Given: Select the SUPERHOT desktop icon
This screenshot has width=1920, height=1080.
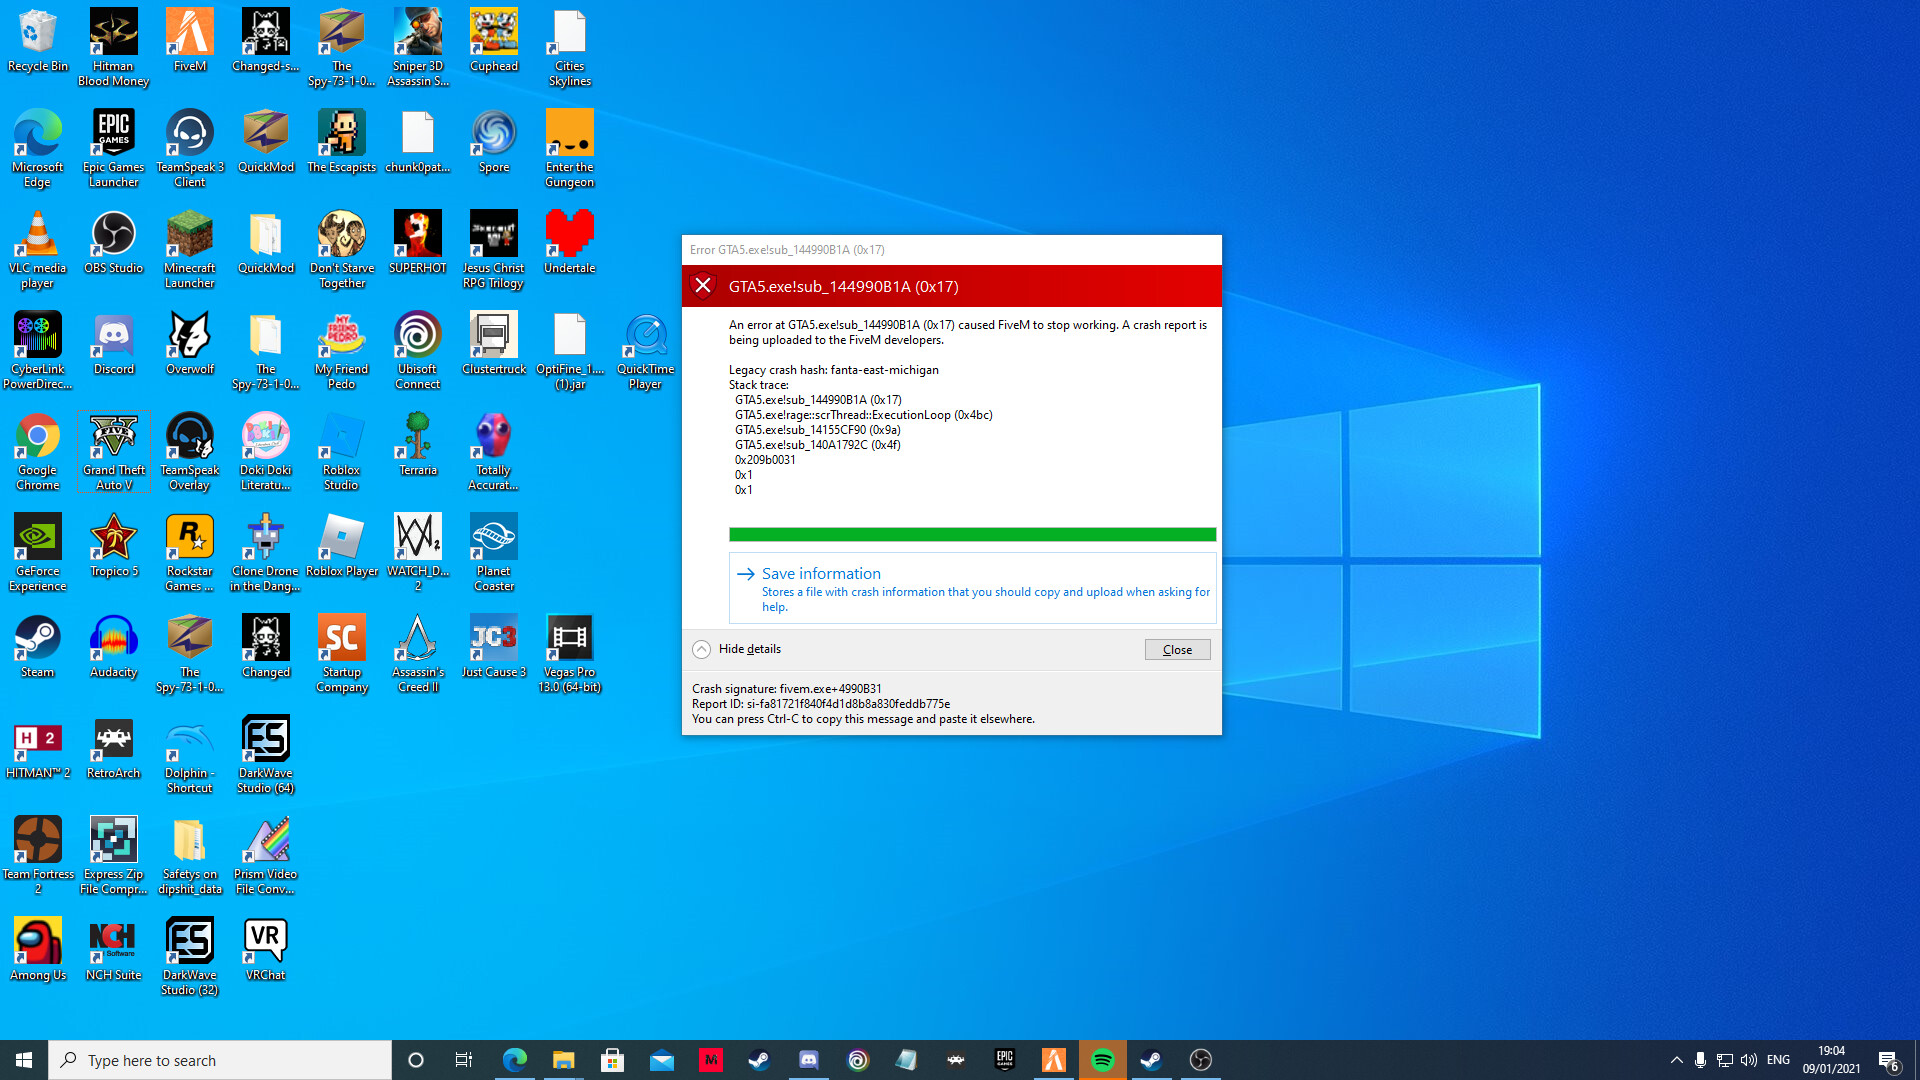Looking at the screenshot, I should coord(418,244).
